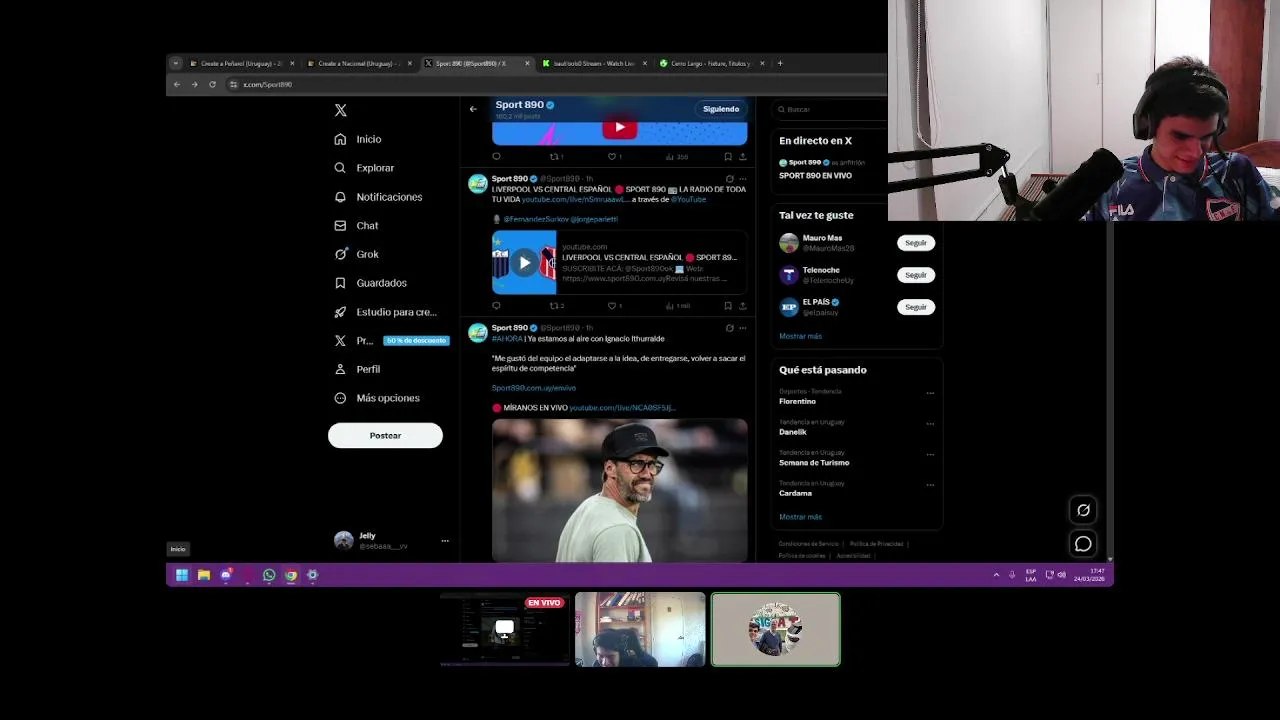Click Mostrar más under Tal vez te guste
The image size is (1280, 720).
(x=800, y=336)
